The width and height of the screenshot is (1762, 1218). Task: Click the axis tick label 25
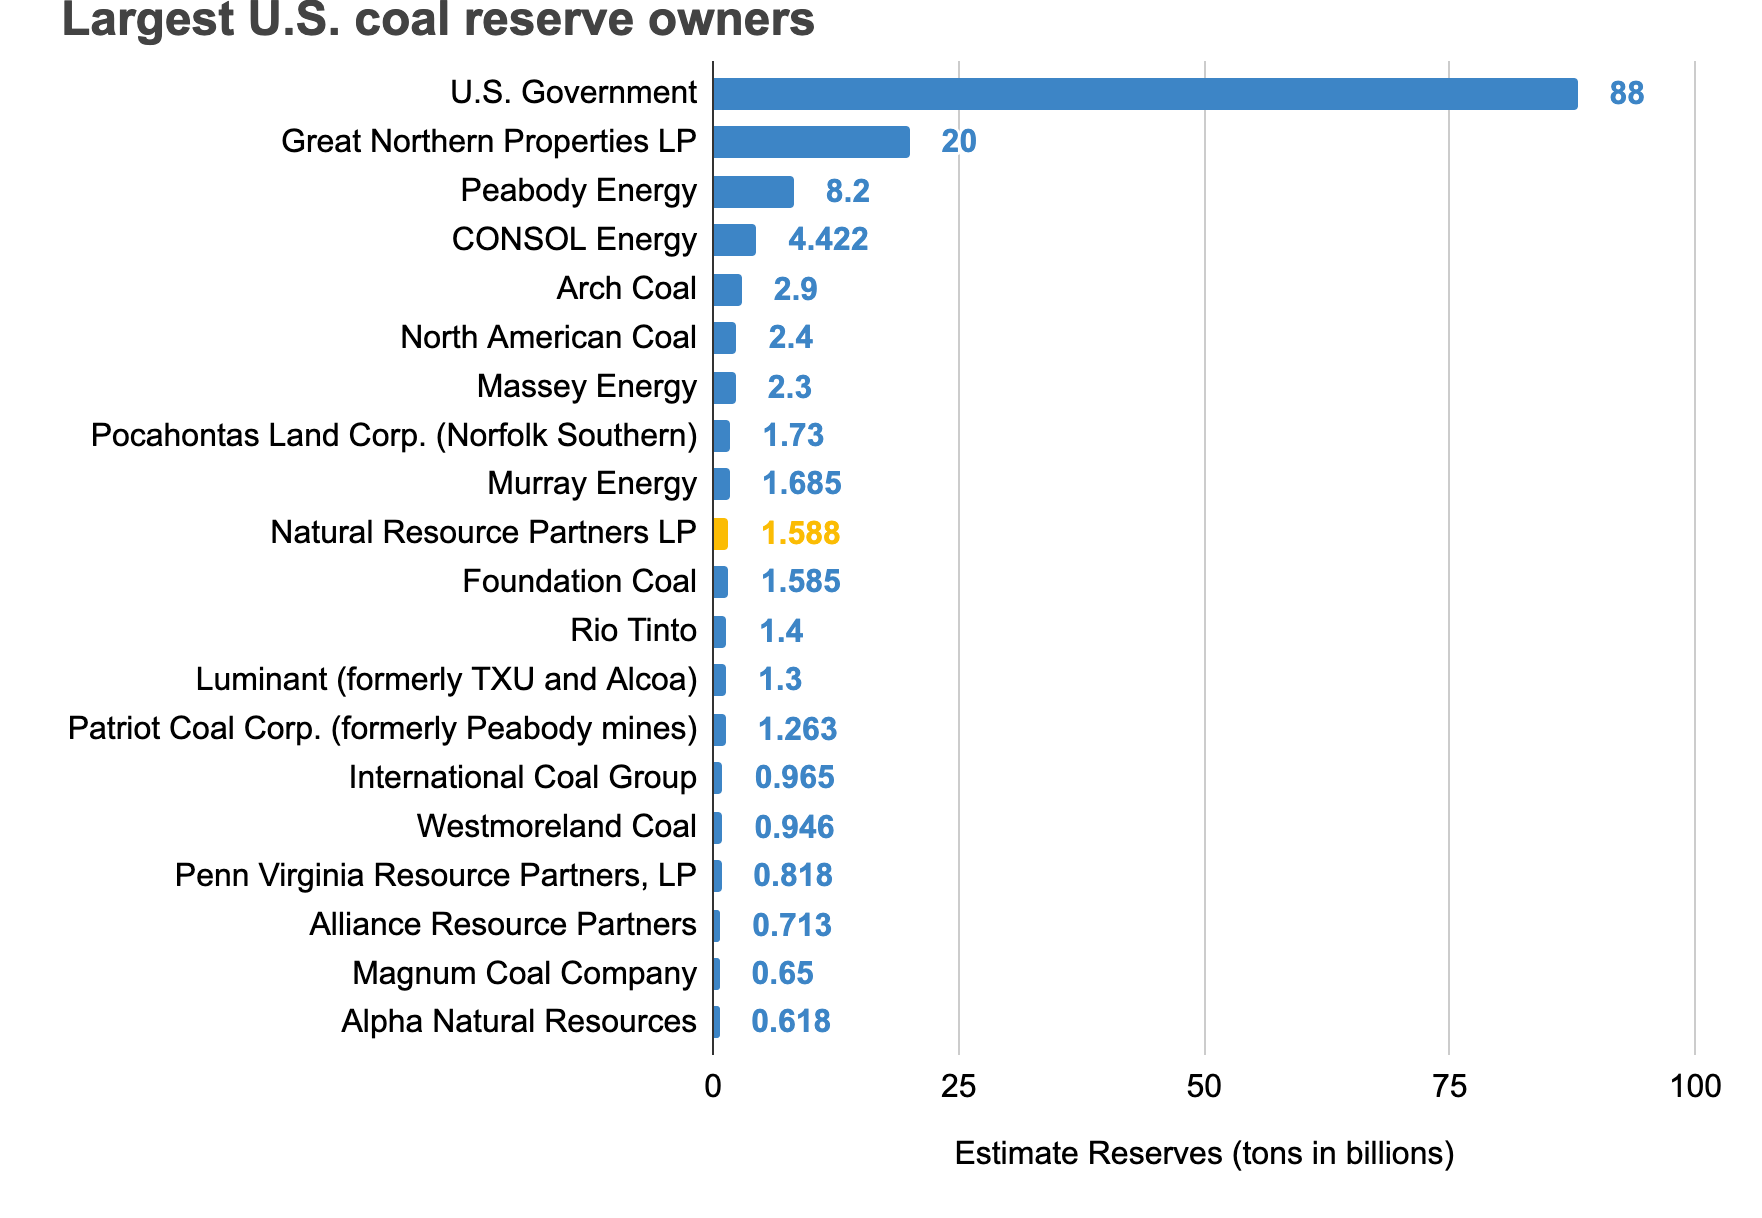959,1087
